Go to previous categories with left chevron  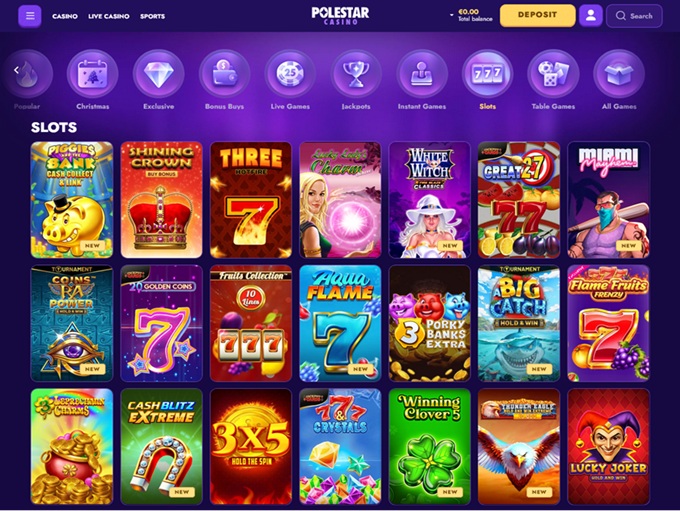[16, 70]
